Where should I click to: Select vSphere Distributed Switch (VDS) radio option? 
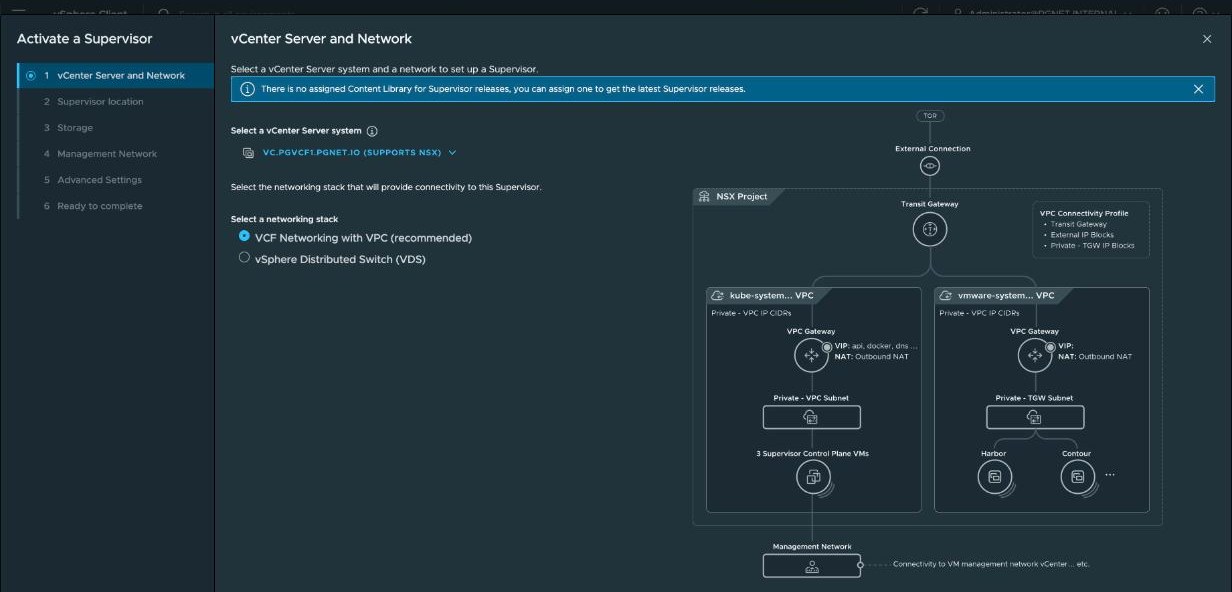[x=244, y=258]
